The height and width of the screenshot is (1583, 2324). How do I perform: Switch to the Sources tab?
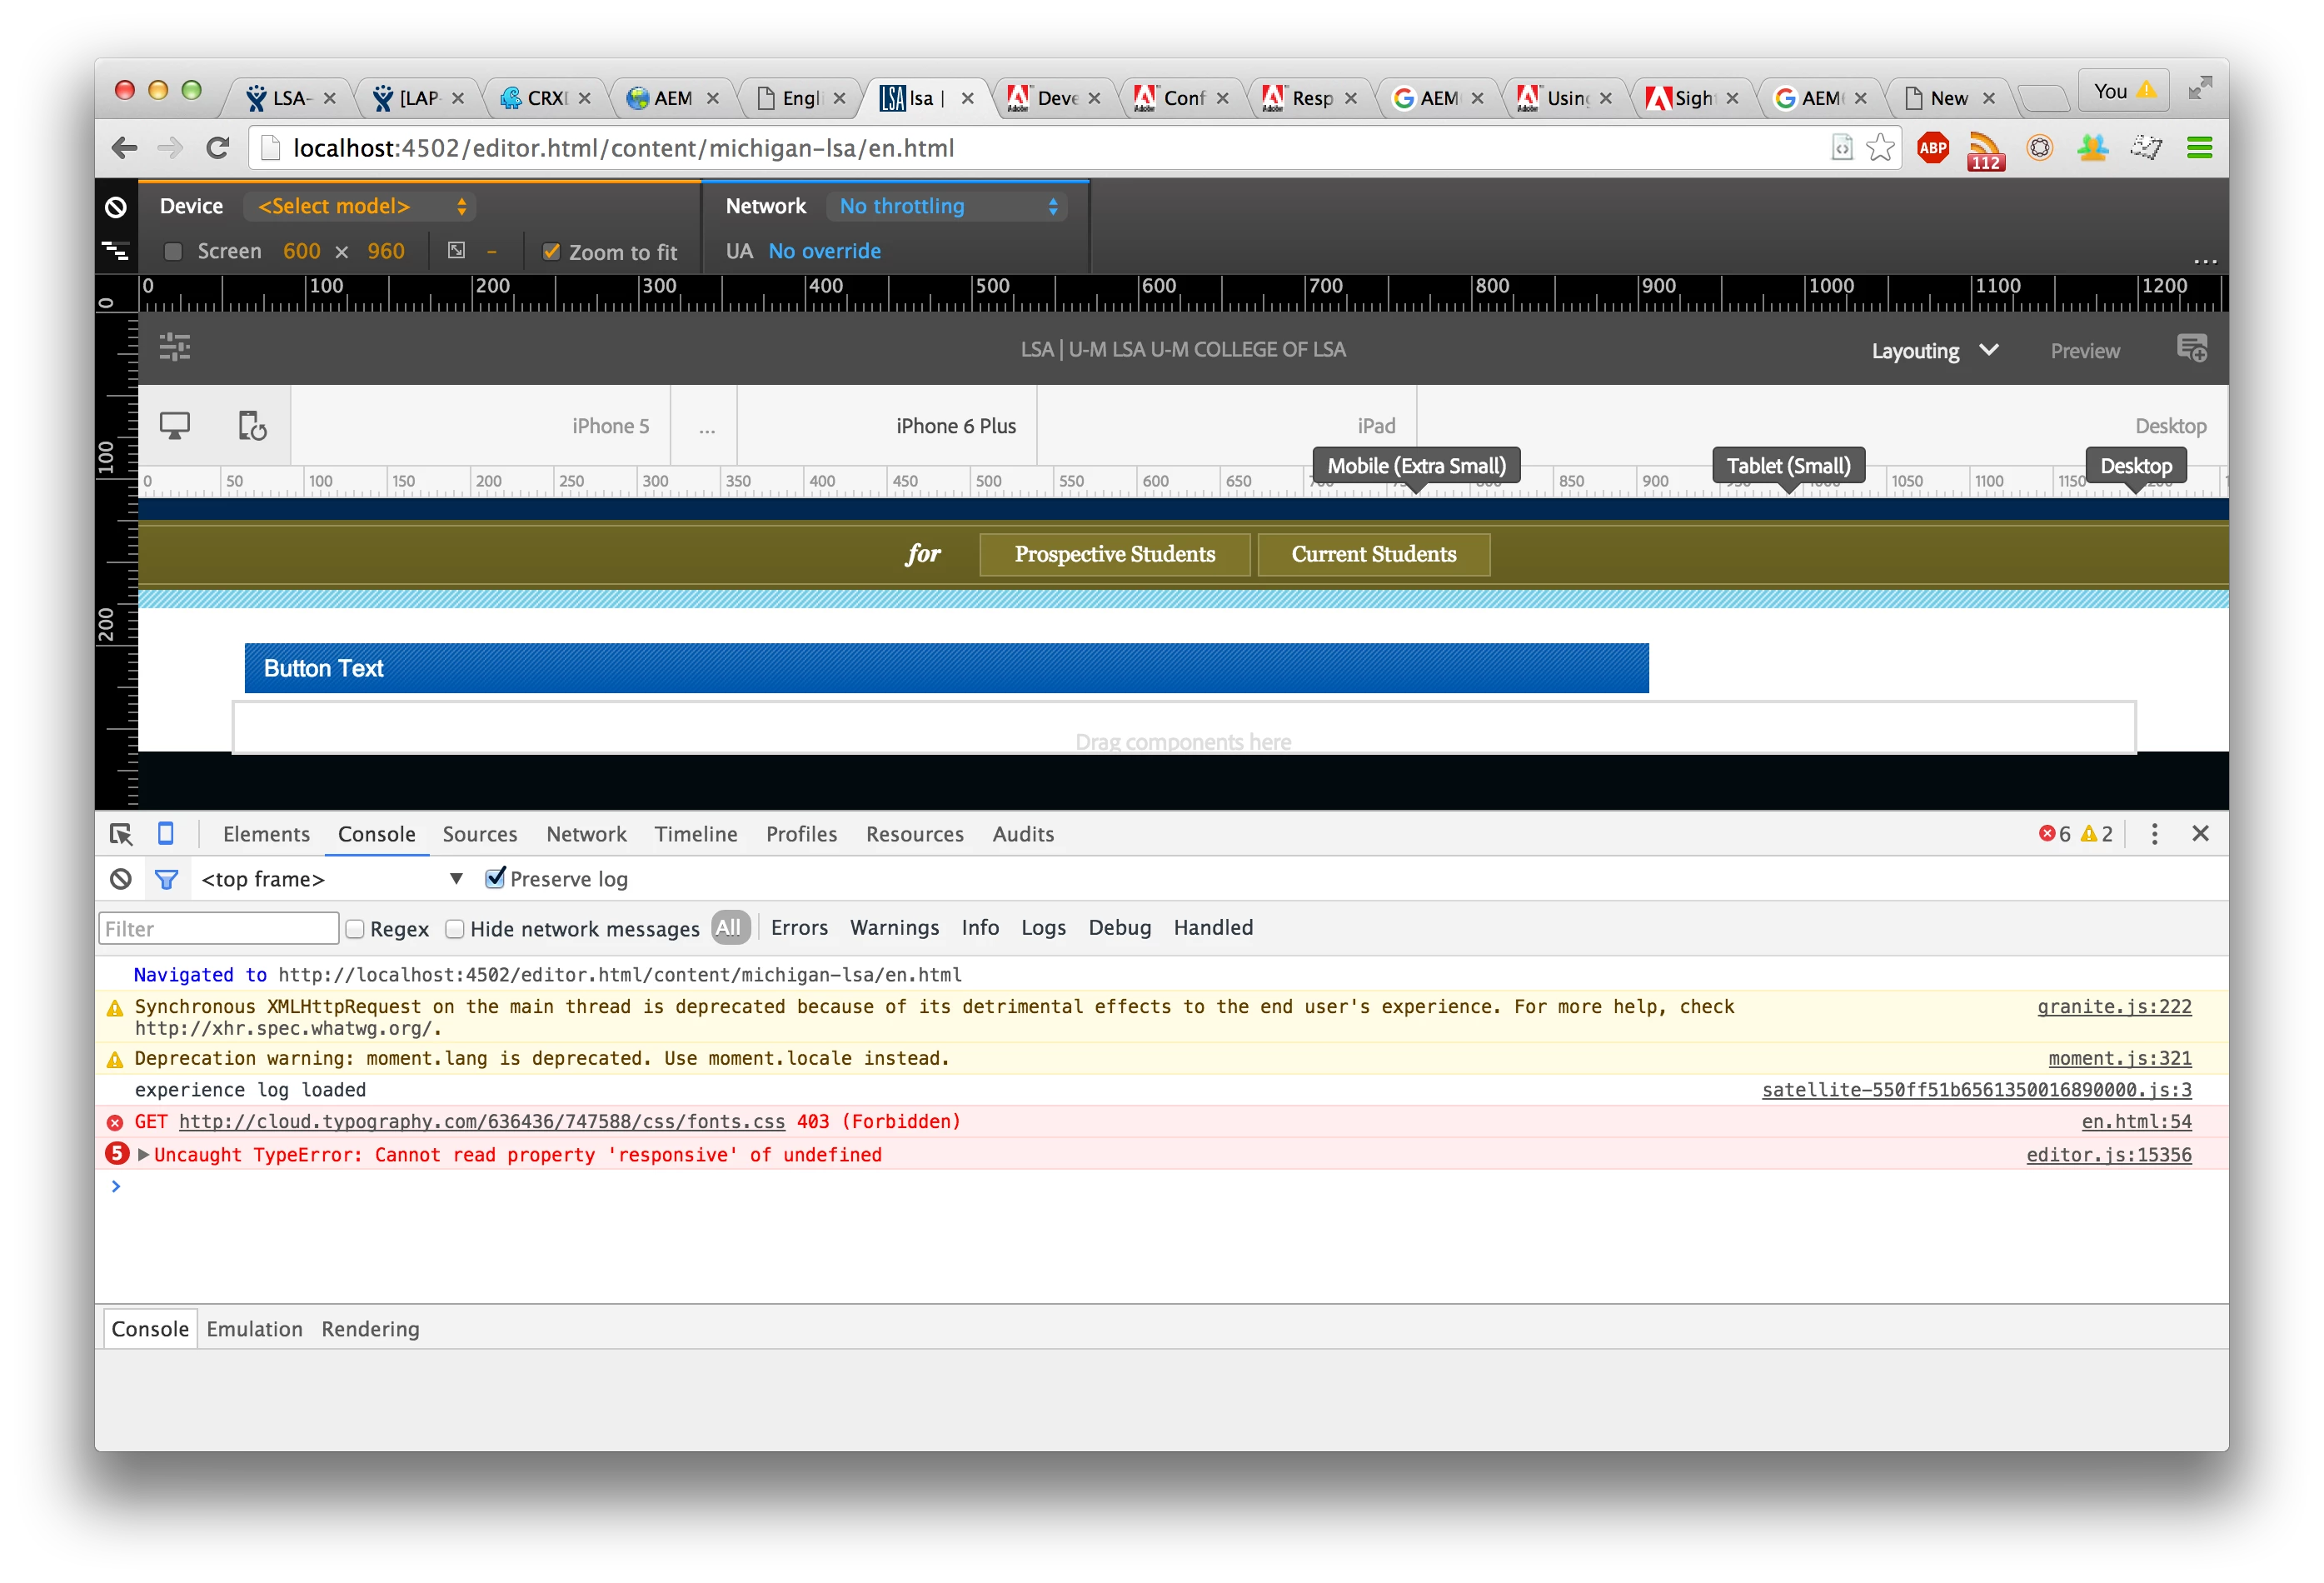coord(479,834)
